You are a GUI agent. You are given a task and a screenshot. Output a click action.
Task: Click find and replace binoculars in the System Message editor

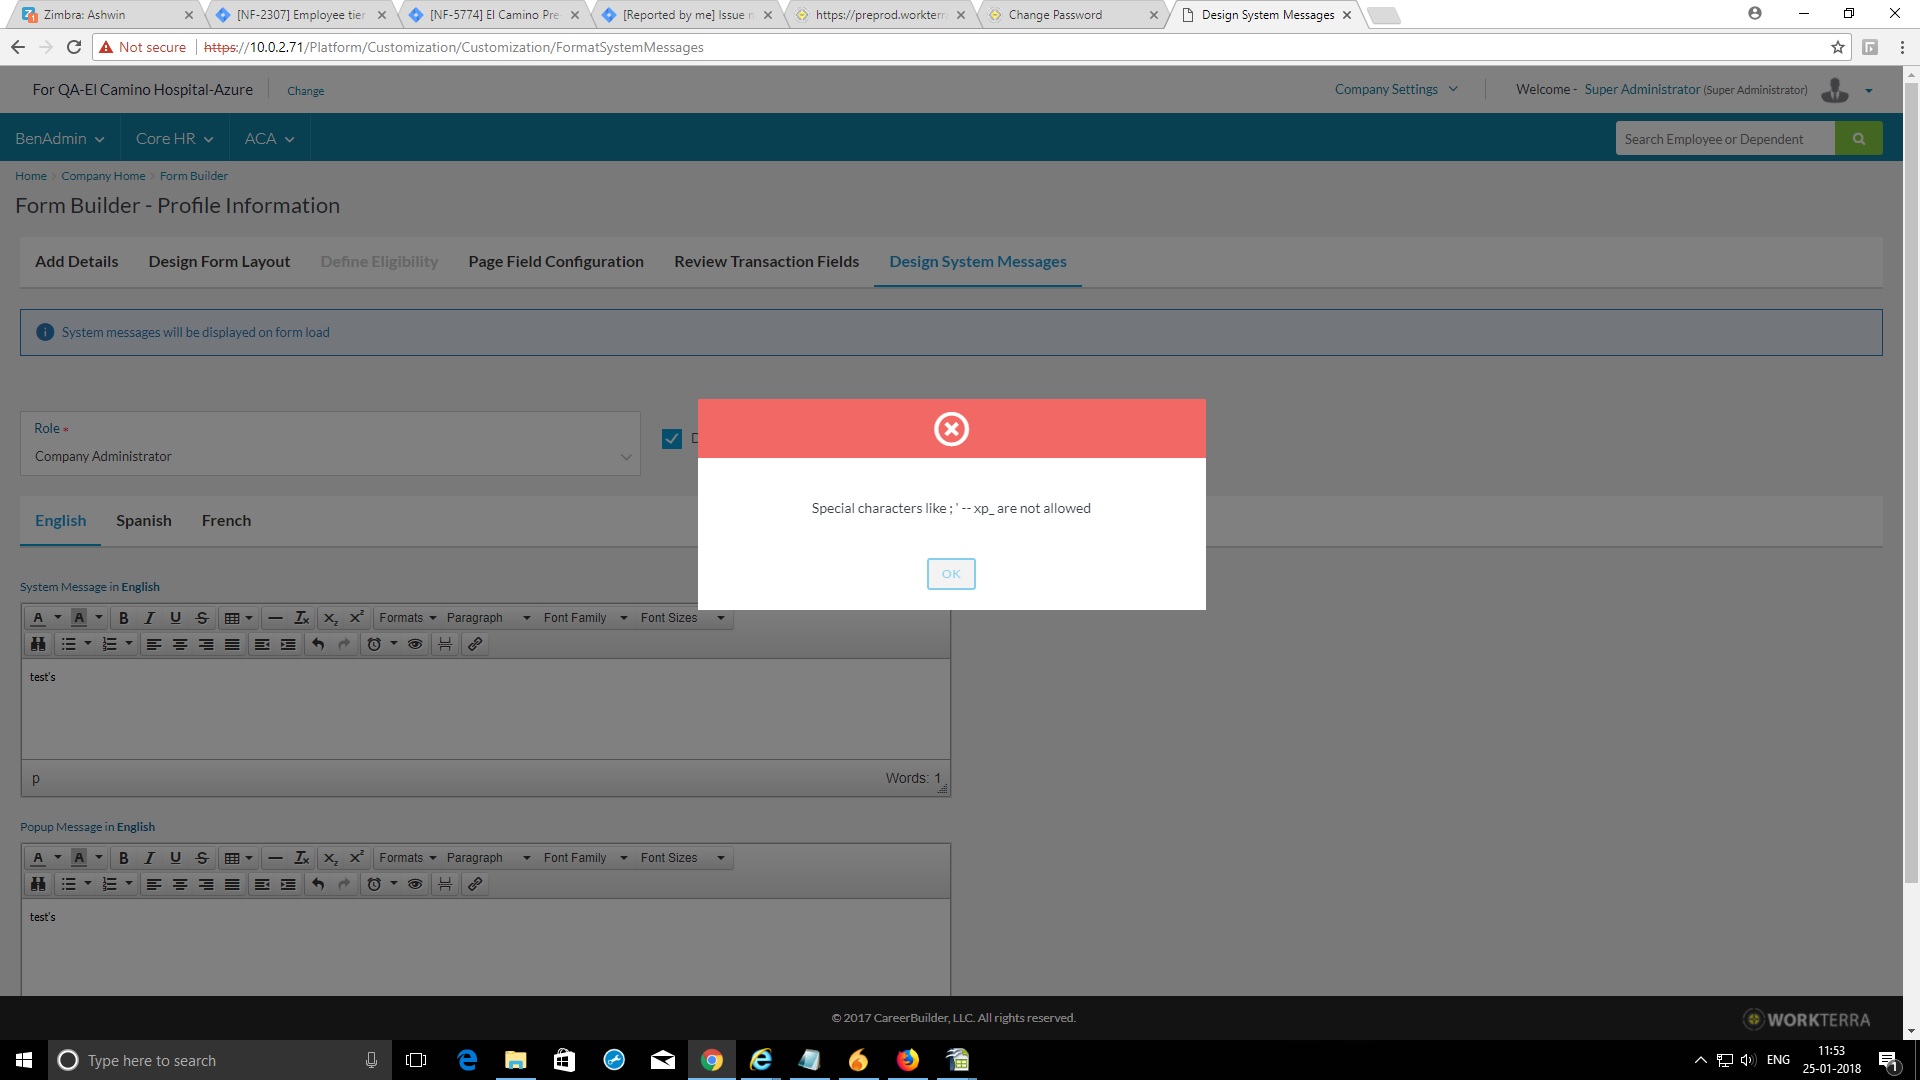click(x=38, y=644)
